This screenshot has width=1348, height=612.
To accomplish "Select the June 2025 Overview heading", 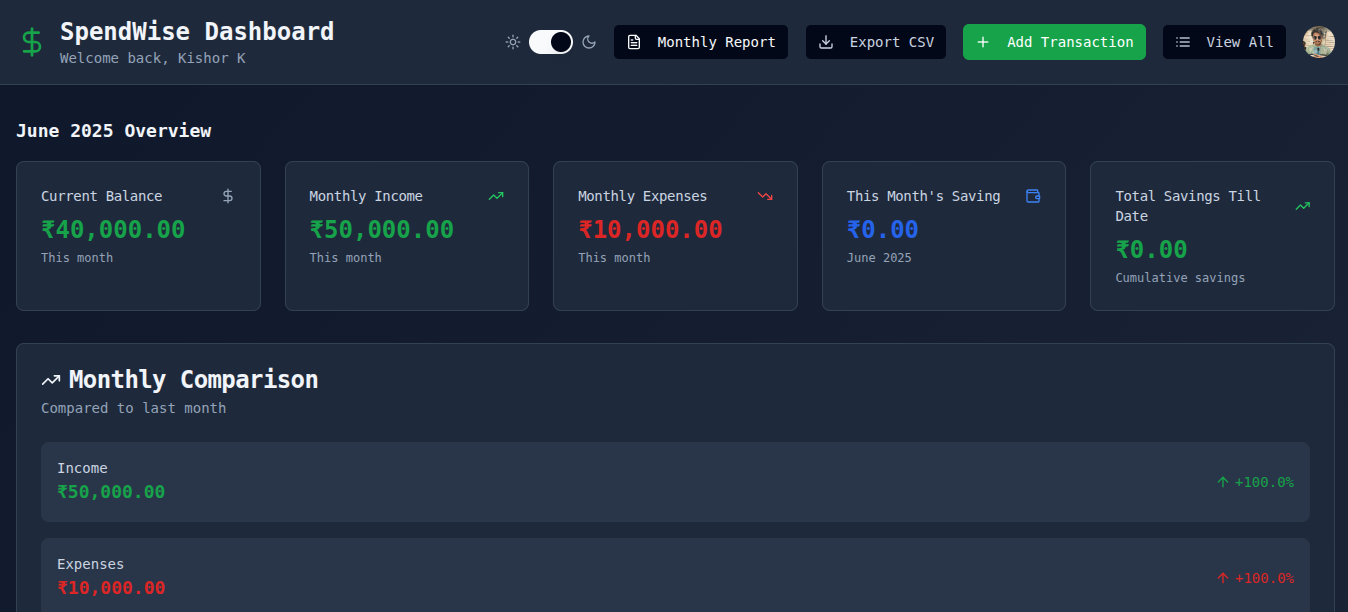I will [113, 130].
